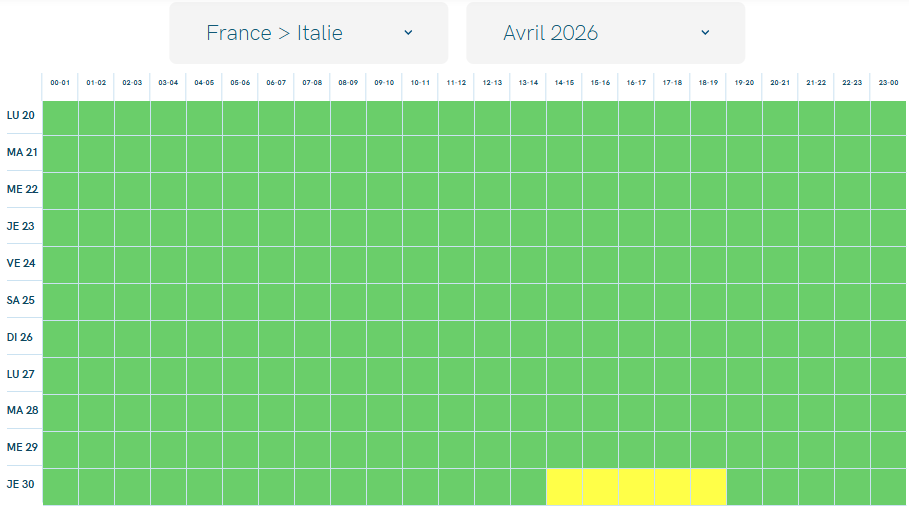Select the MA 21 row label

click(21, 152)
